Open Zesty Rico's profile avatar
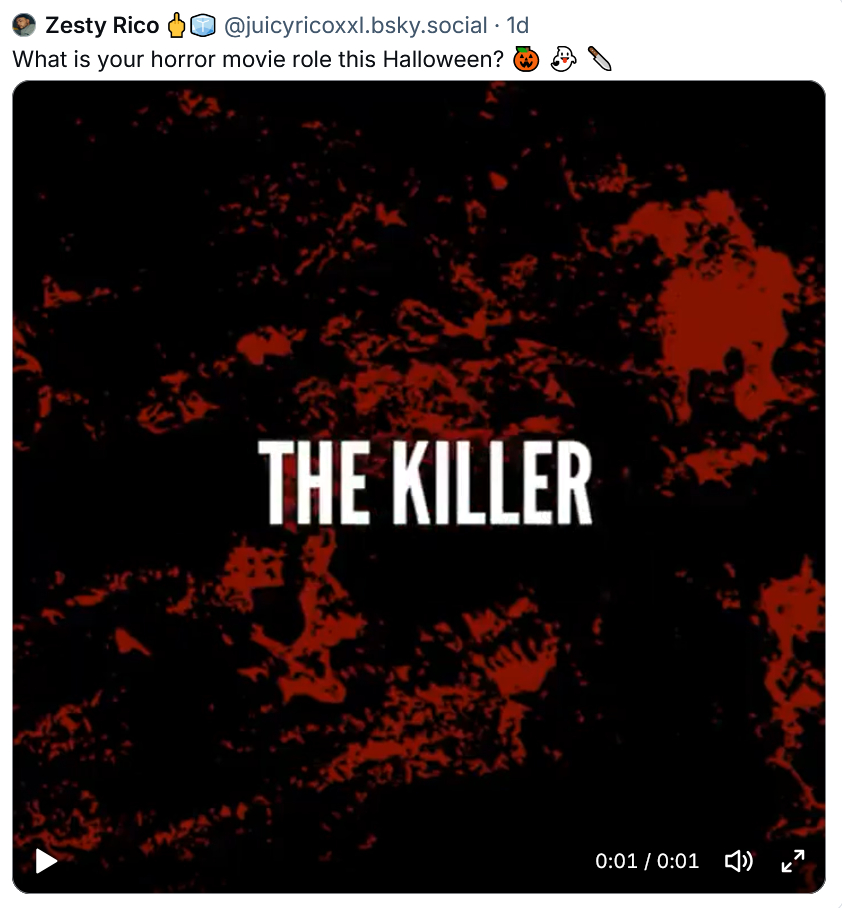This screenshot has height=908, width=842. [x=24, y=25]
